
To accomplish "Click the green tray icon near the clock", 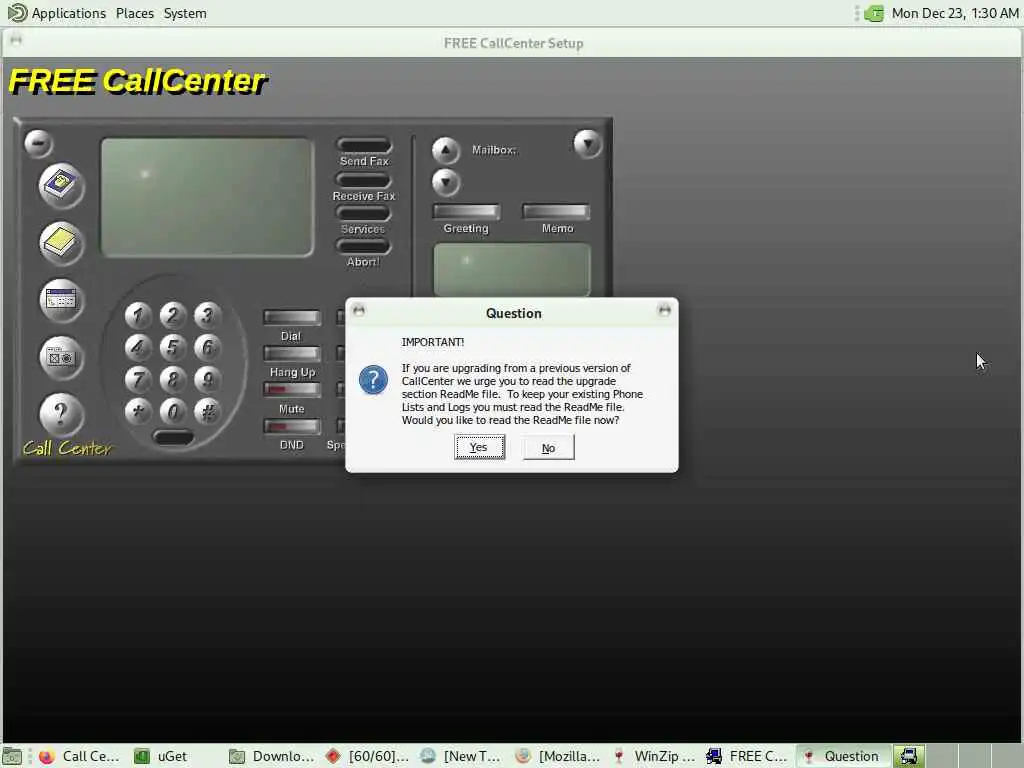I will (874, 13).
